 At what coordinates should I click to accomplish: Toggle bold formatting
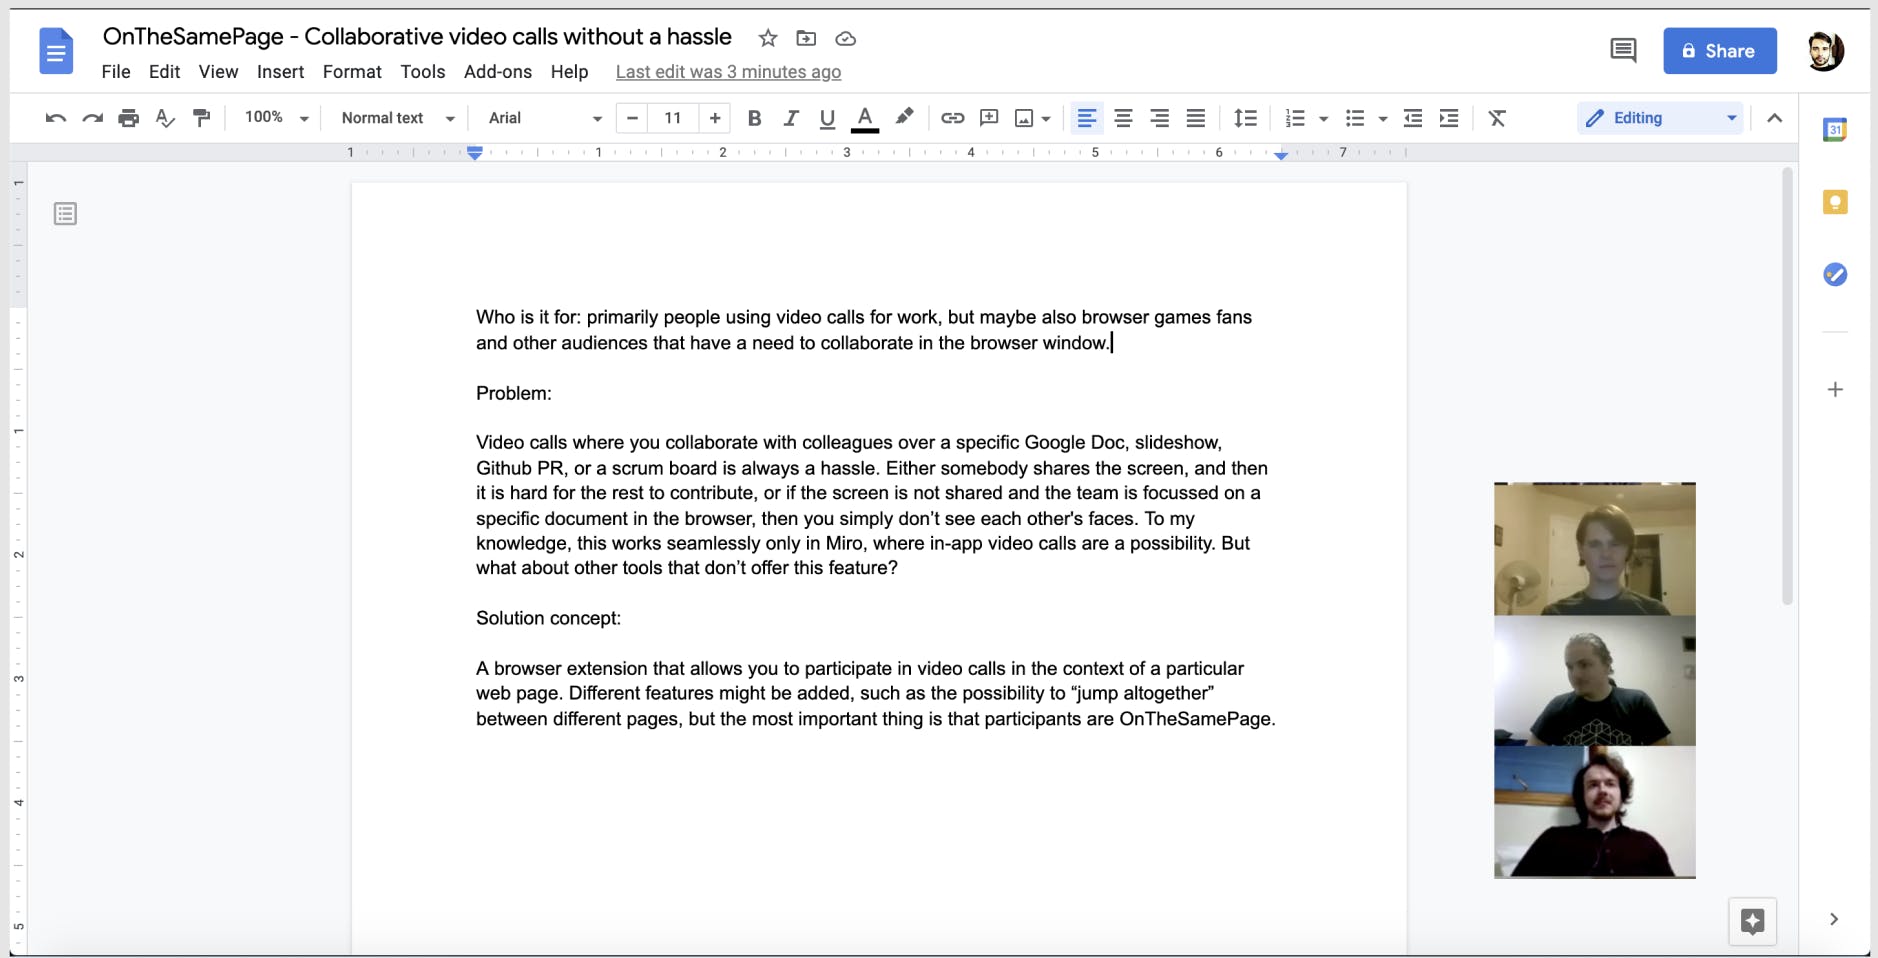point(754,118)
